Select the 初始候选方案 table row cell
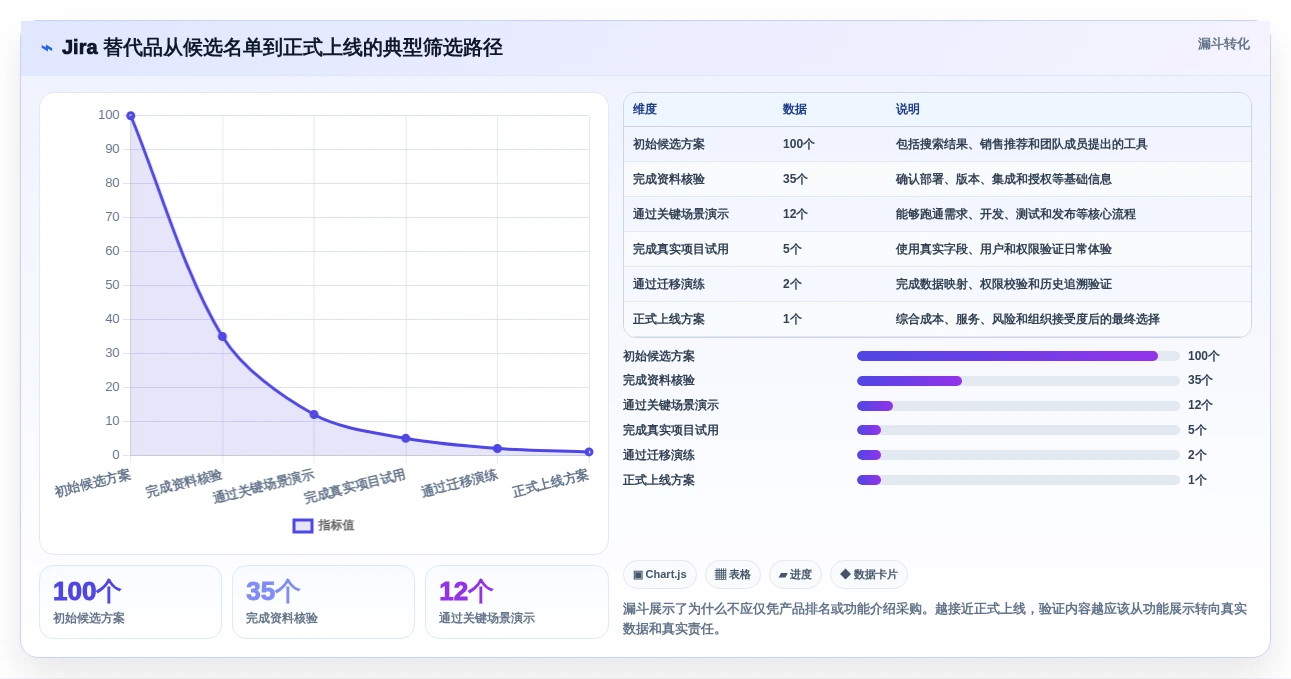The width and height of the screenshot is (1291, 679). pyautogui.click(x=669, y=144)
